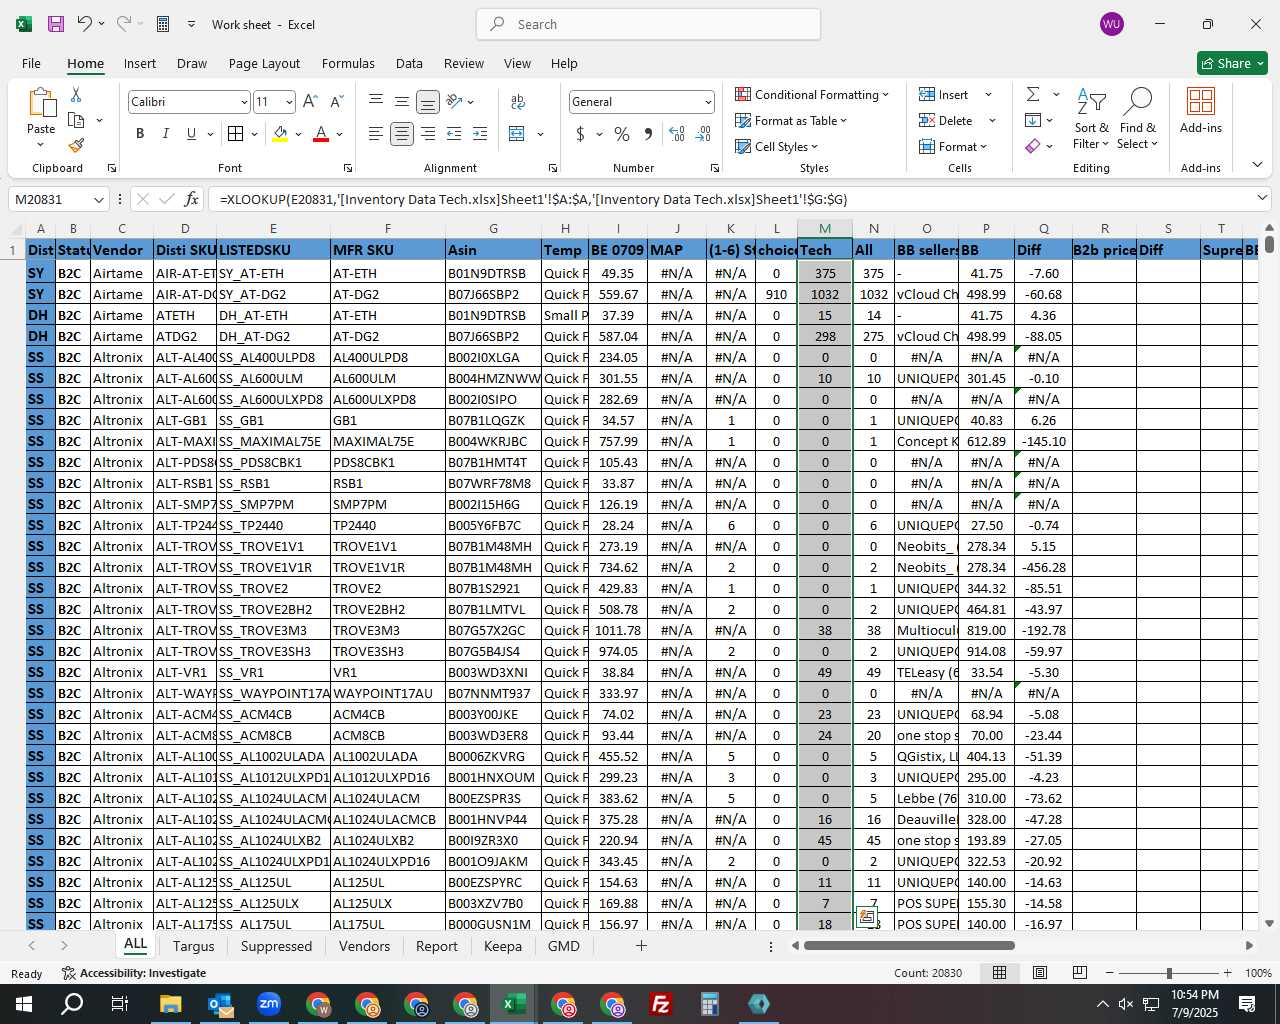Viewport: 1280px width, 1024px height.
Task: Click the Save icon in title bar
Action: (56, 24)
